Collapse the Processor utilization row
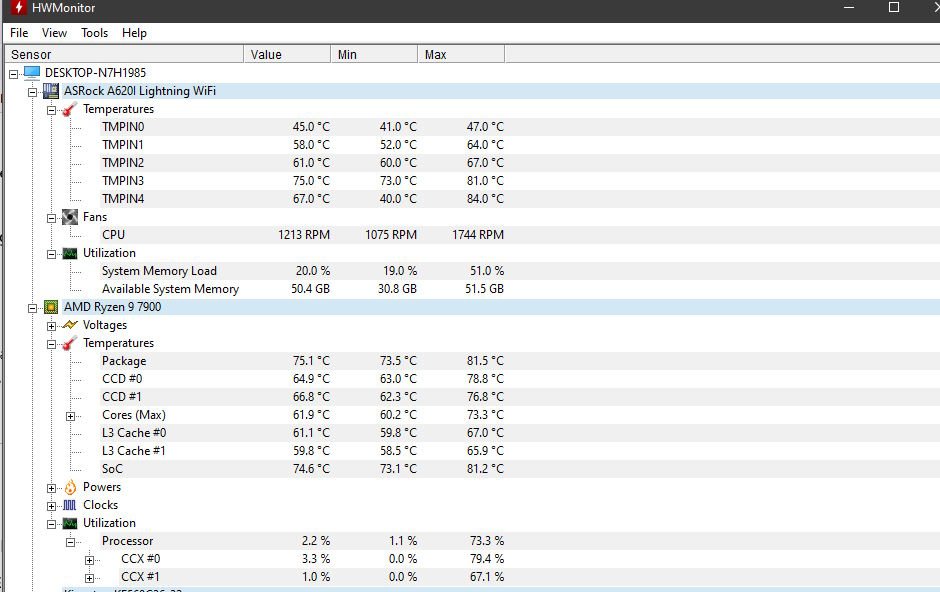This screenshot has height=592, width=940. (71, 542)
